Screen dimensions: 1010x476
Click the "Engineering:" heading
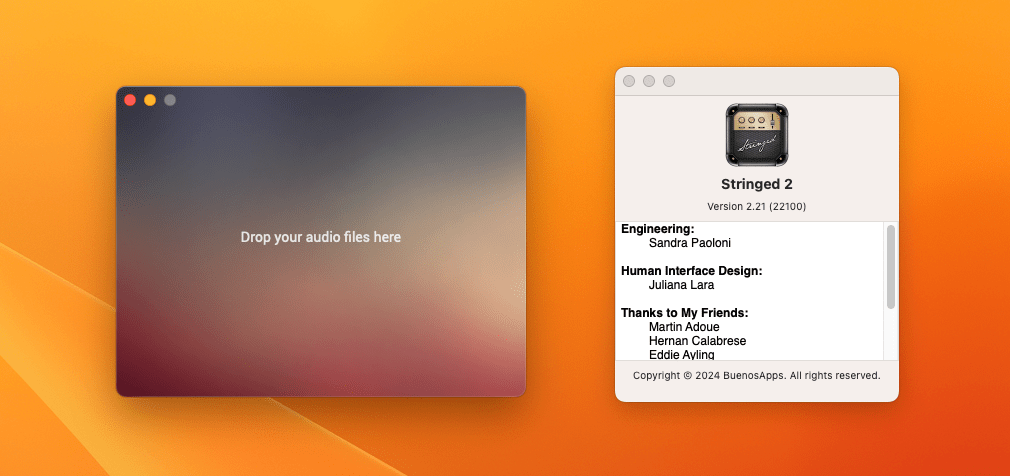(x=658, y=229)
